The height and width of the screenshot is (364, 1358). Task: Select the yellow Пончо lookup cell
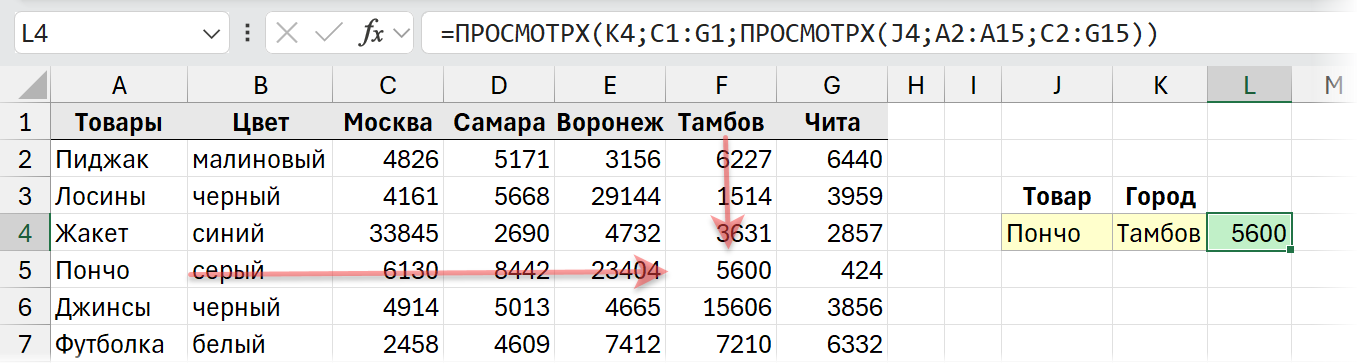click(1056, 234)
